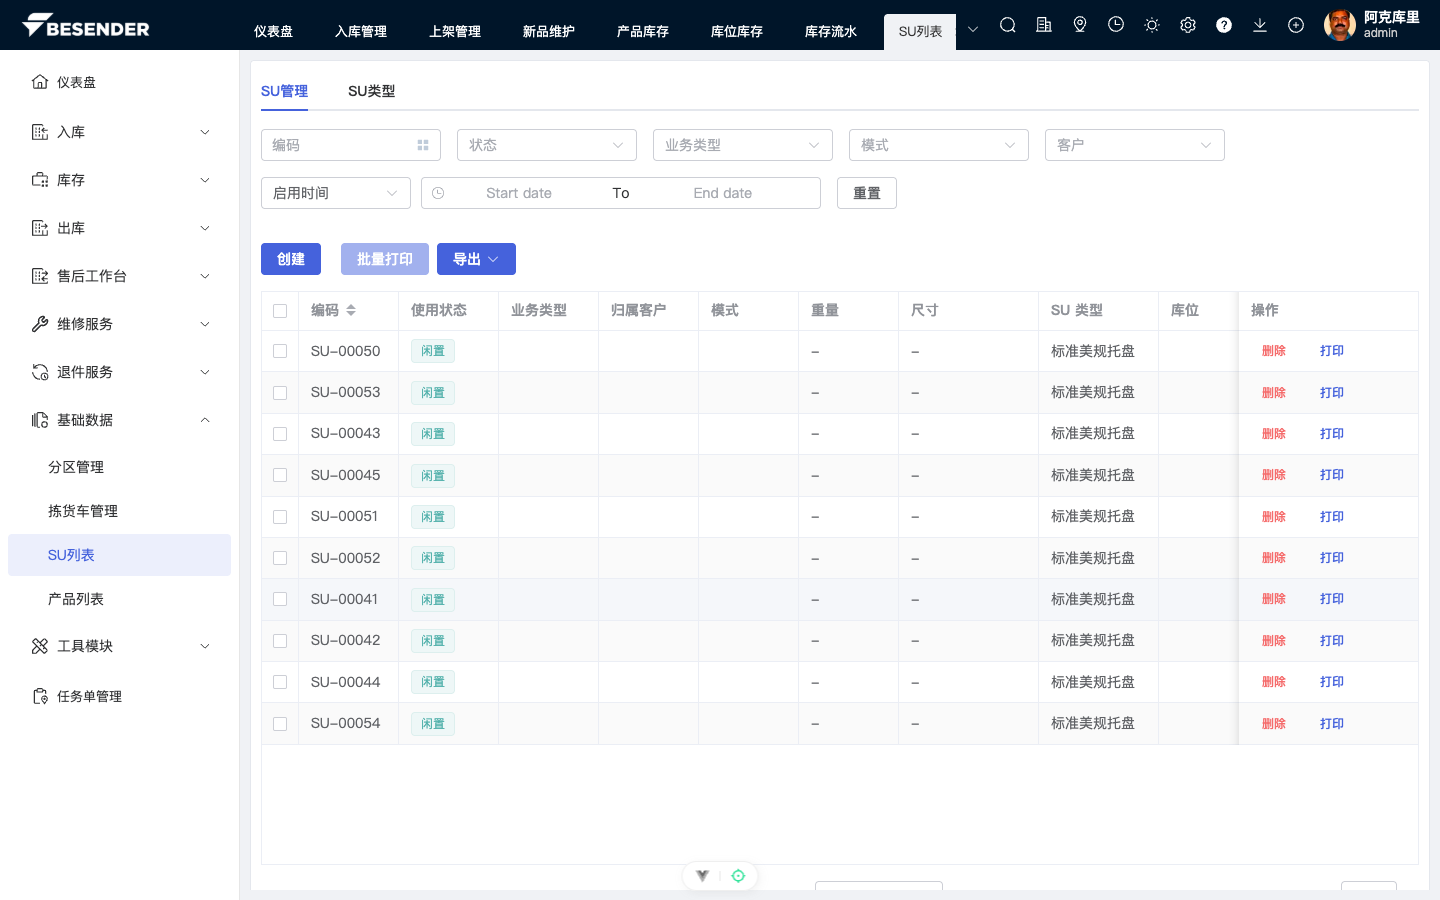1440x900 pixels.
Task: Click the home icon beside 仪表盘
Action: (40, 82)
